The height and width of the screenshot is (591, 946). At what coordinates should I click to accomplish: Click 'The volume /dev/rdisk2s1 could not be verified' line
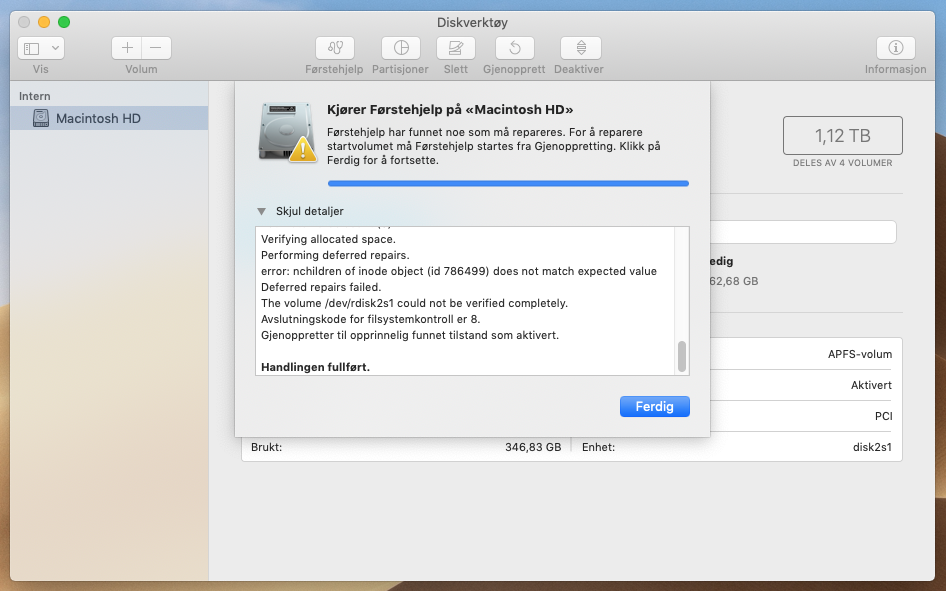pos(414,303)
